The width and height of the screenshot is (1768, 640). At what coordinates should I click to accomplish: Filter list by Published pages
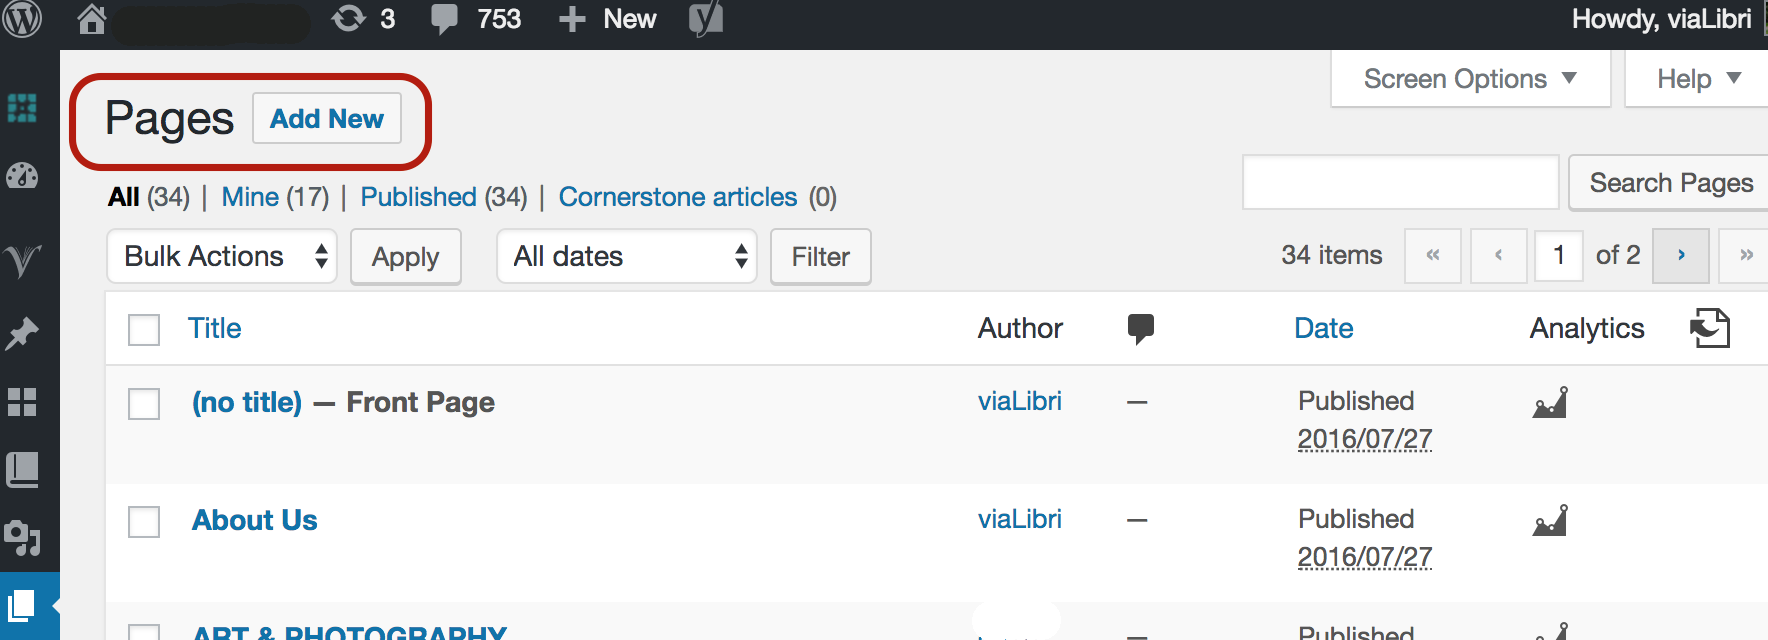pyautogui.click(x=418, y=197)
